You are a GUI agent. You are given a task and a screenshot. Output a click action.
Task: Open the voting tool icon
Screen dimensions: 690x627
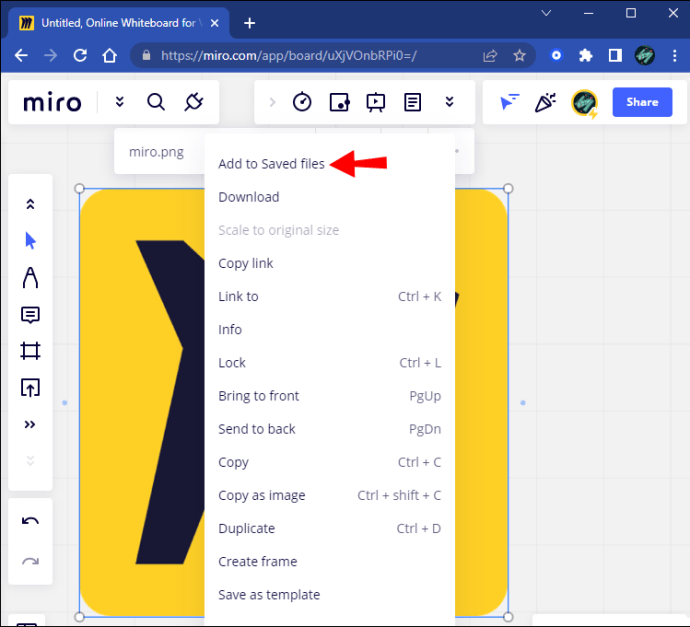tap(339, 102)
